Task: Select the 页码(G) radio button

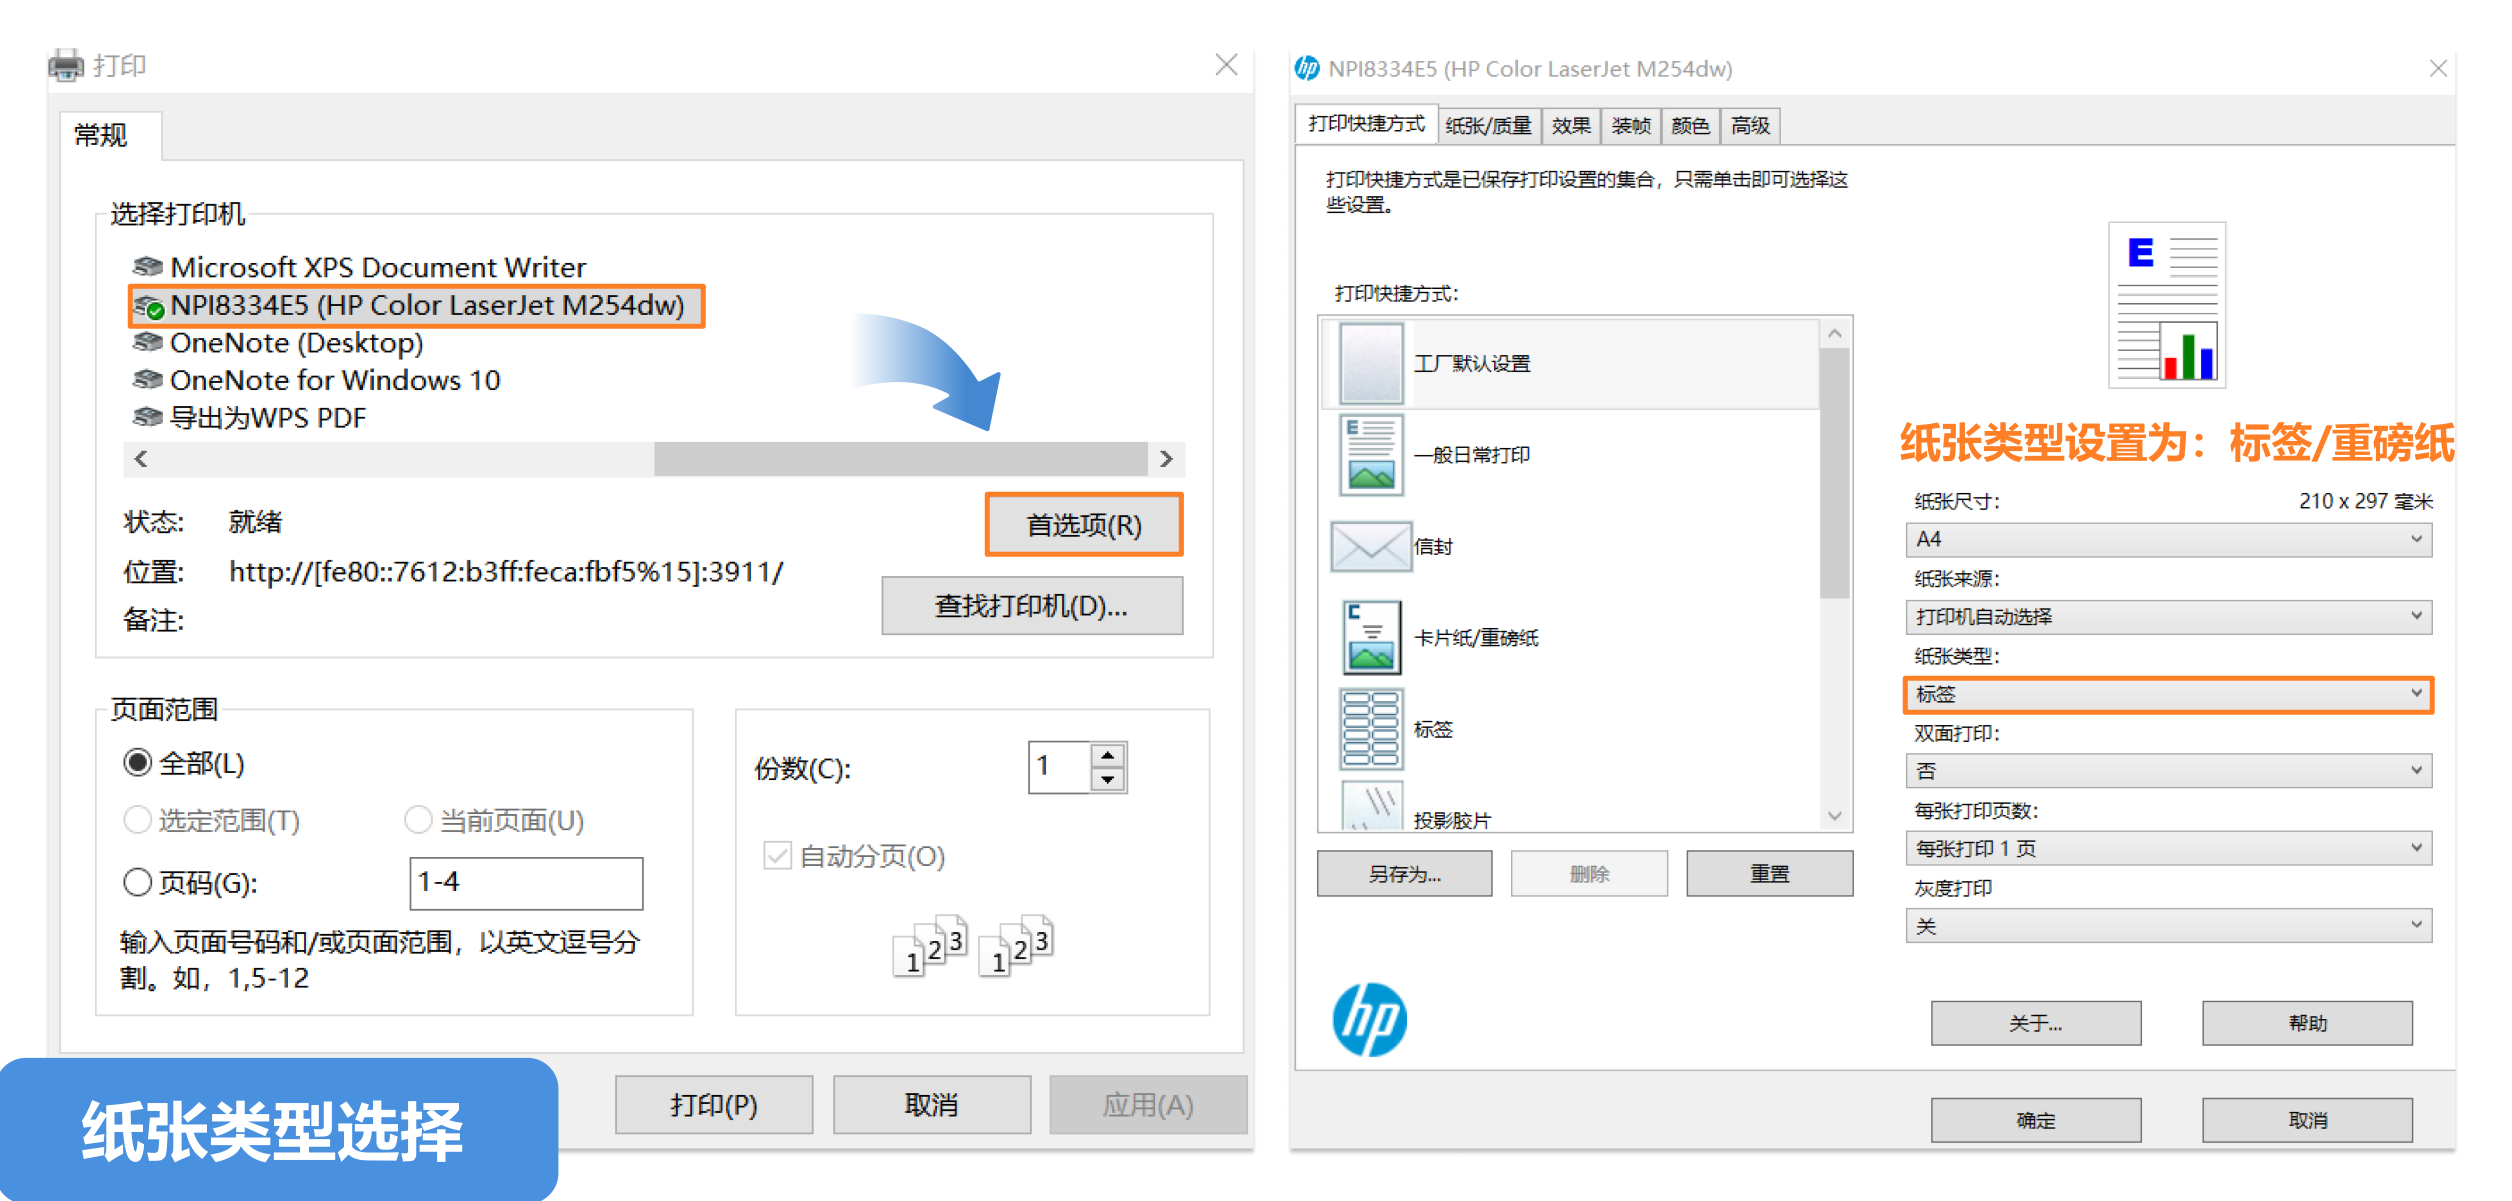Action: click(x=138, y=882)
